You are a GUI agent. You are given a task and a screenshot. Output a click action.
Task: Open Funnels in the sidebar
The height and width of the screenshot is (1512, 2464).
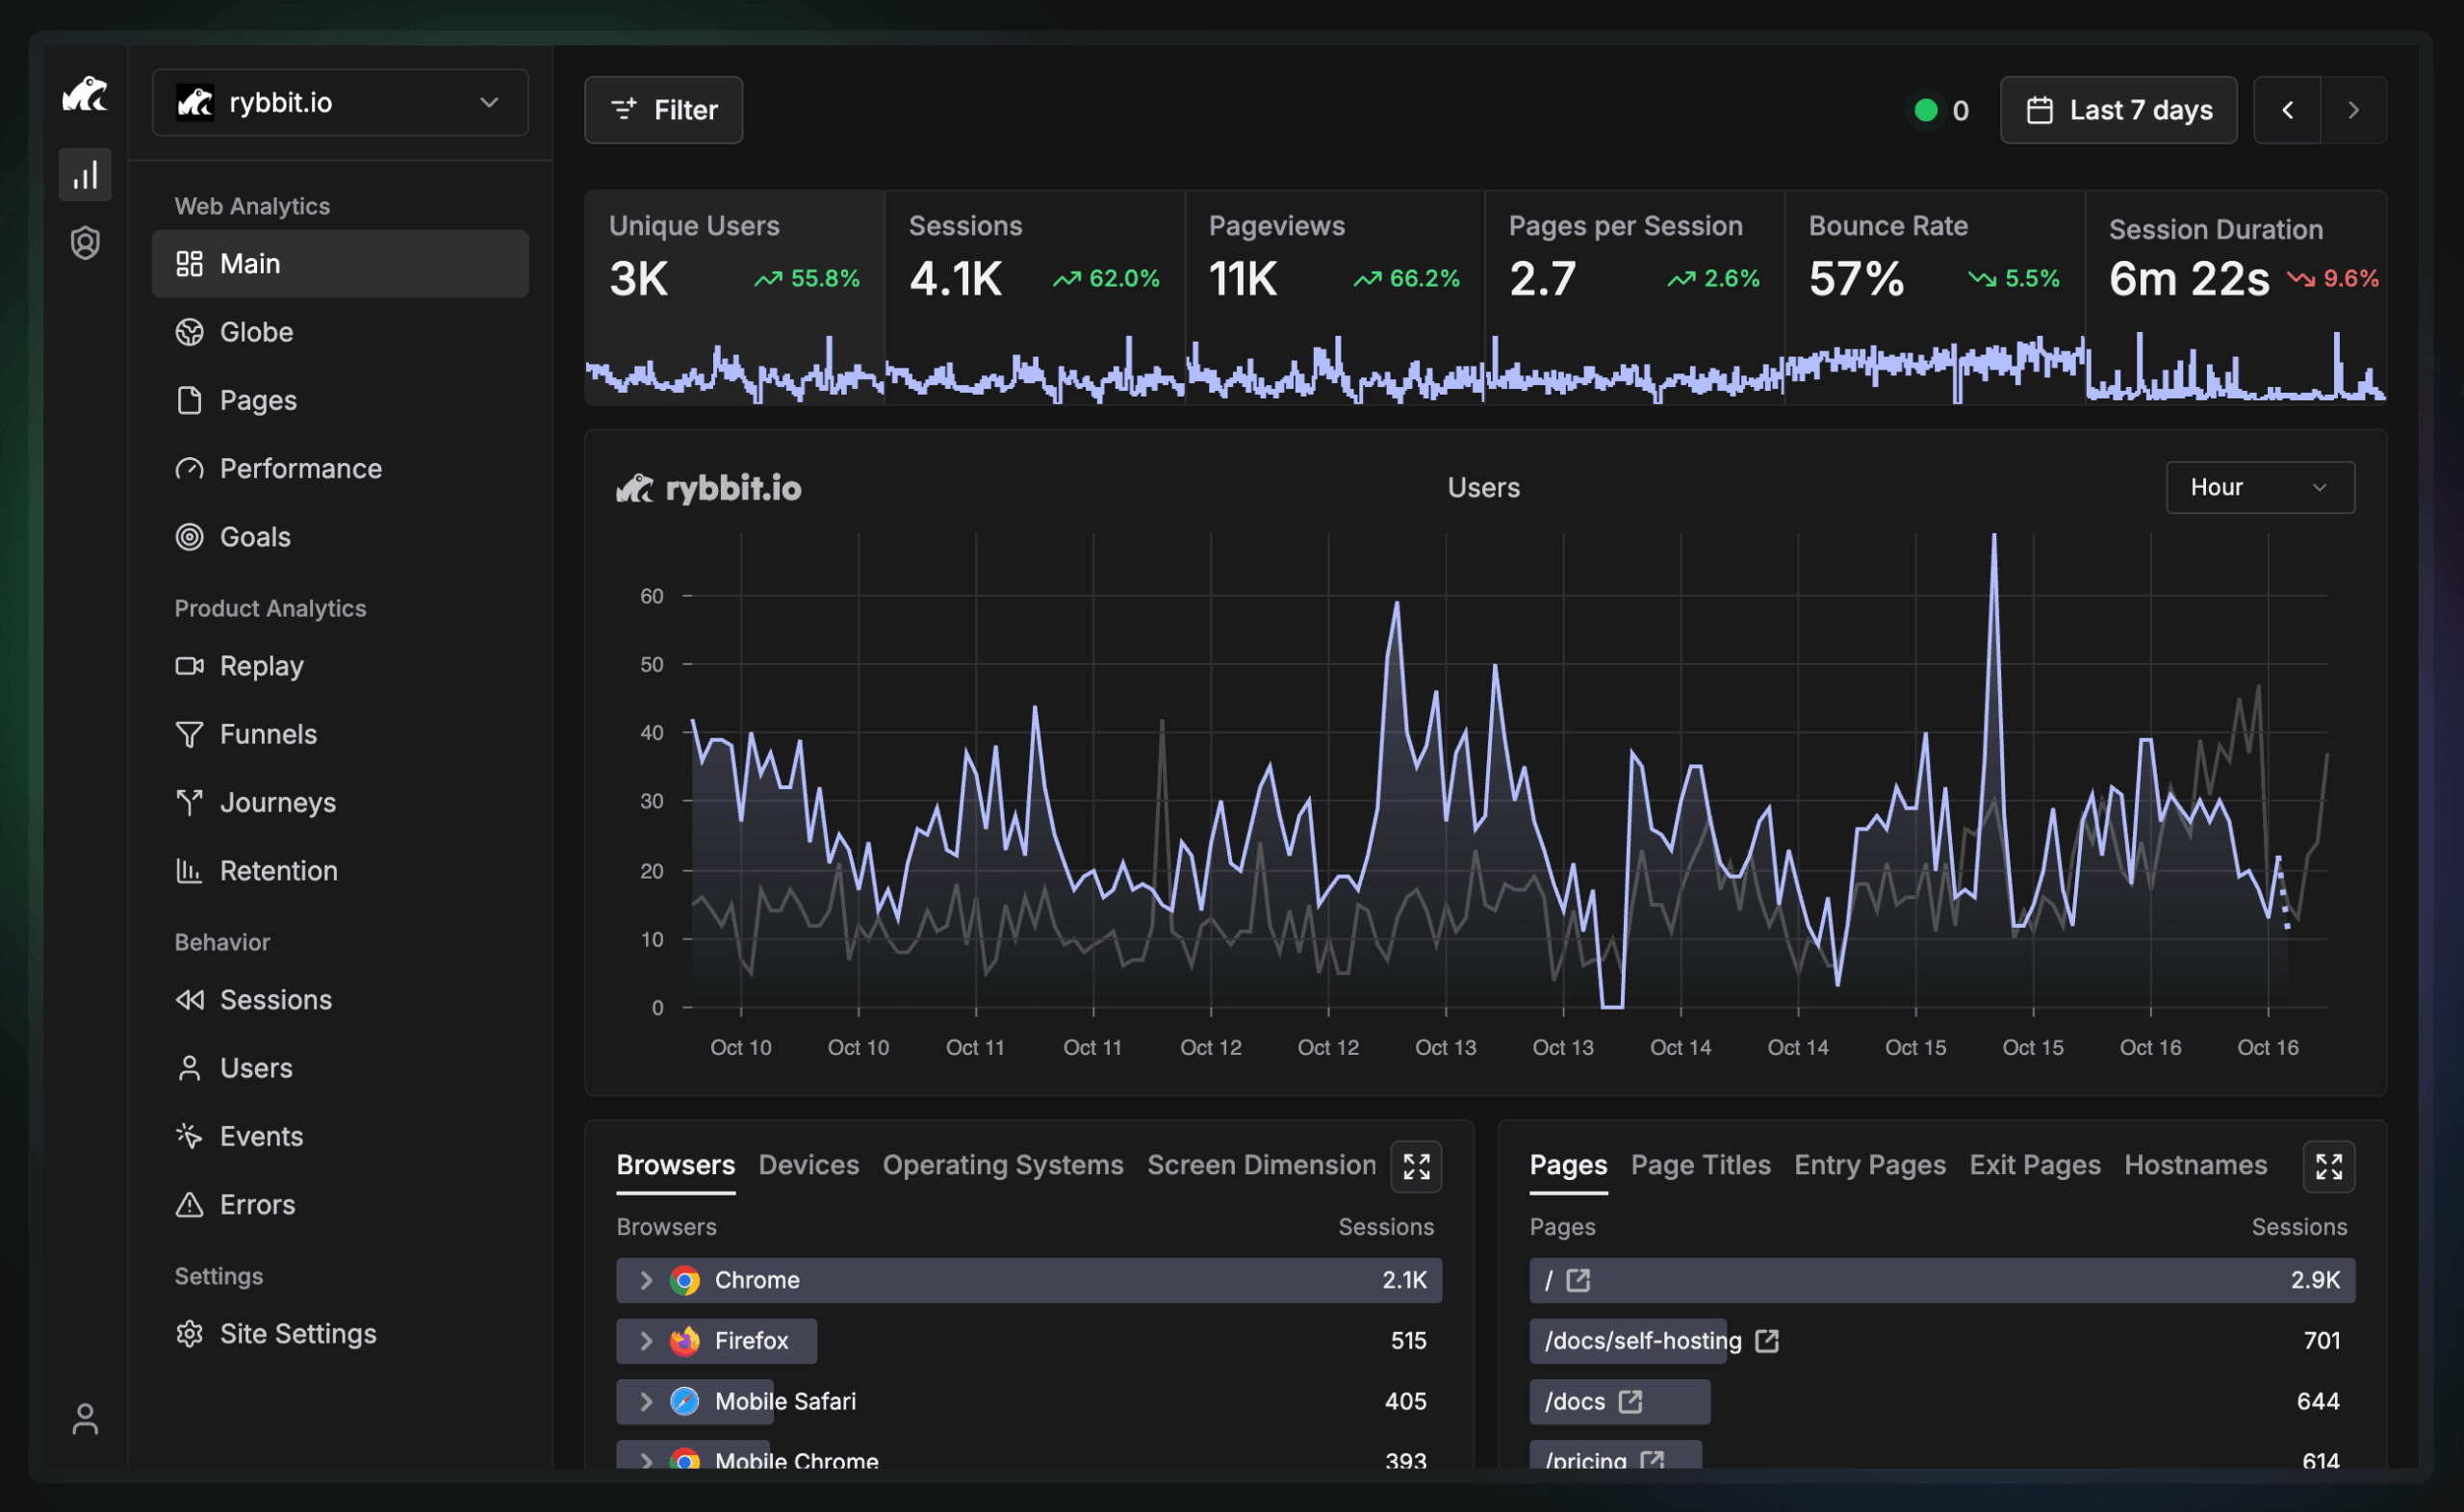[267, 734]
